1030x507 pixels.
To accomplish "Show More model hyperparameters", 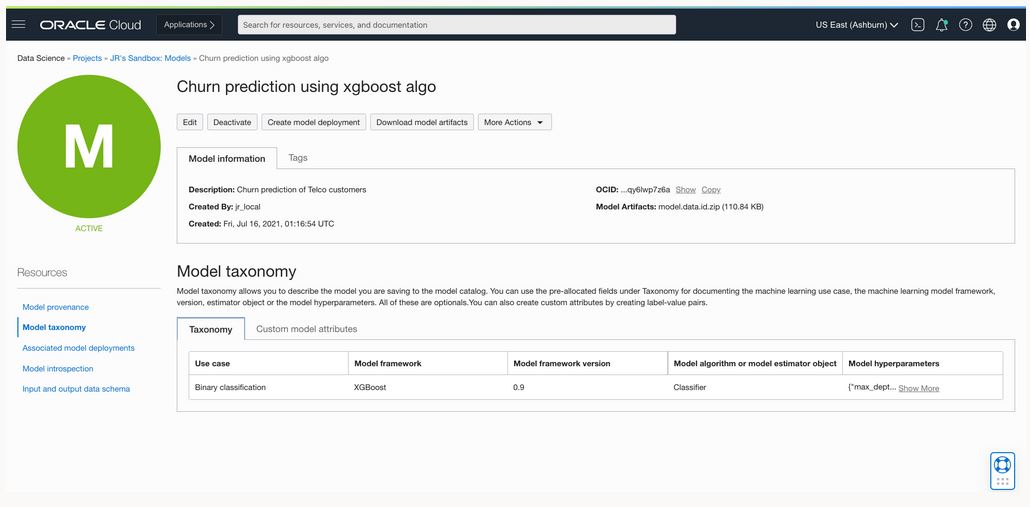I will 918,388.
